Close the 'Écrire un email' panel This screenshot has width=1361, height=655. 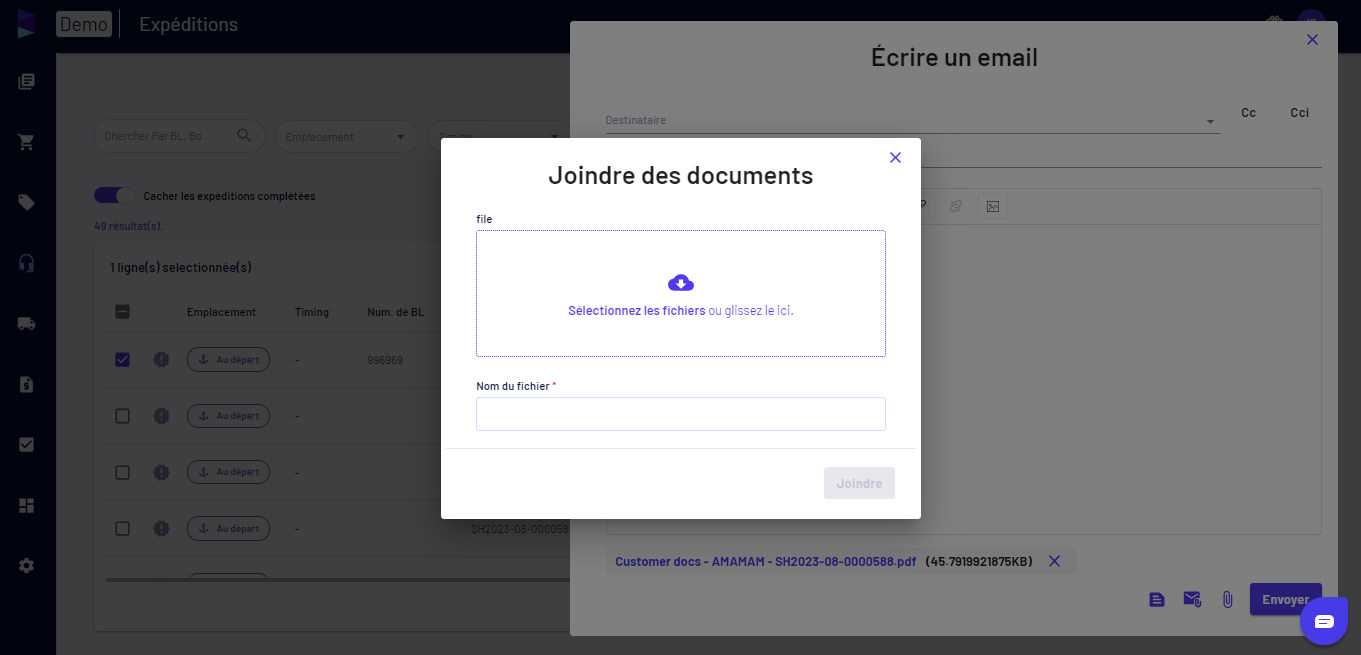(x=1312, y=40)
